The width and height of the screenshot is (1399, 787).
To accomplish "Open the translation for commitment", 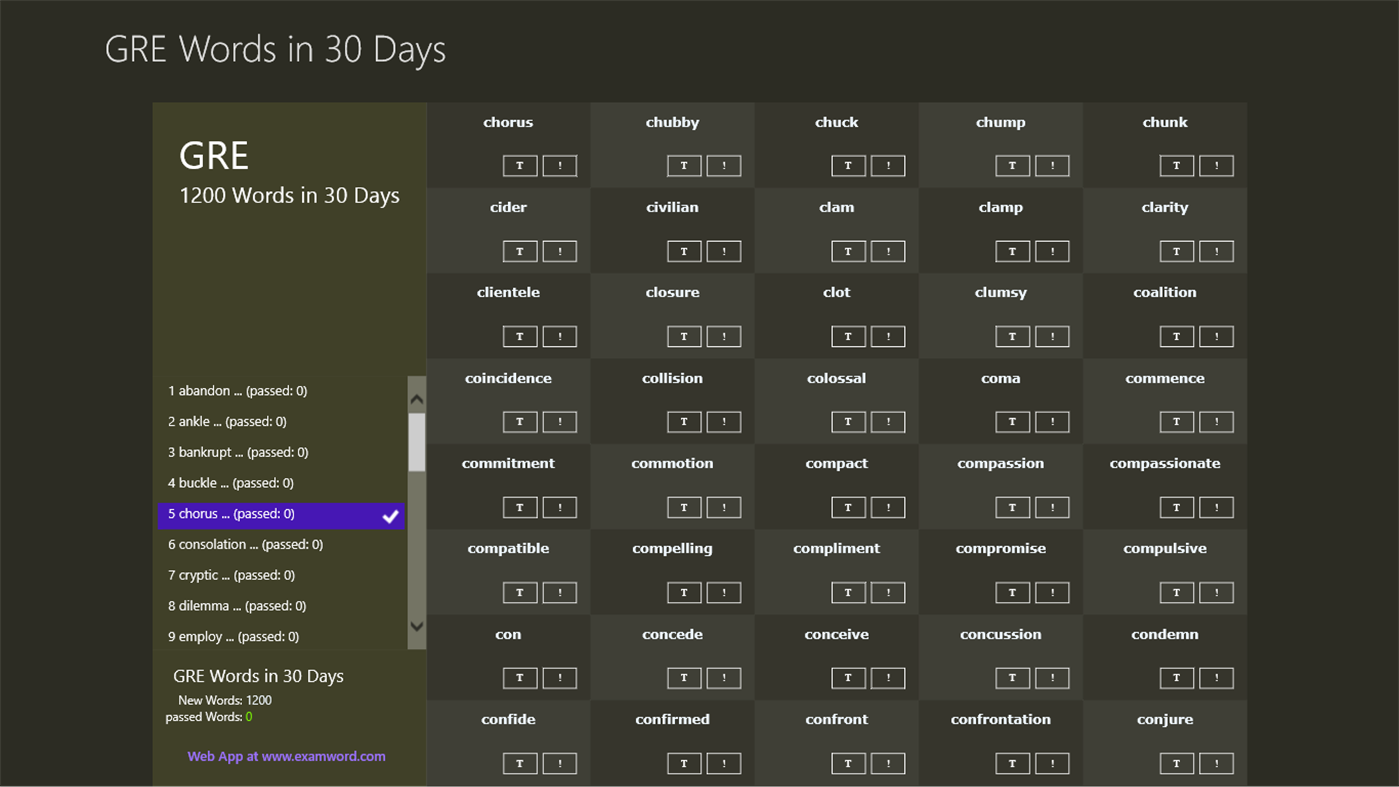I will coord(520,507).
